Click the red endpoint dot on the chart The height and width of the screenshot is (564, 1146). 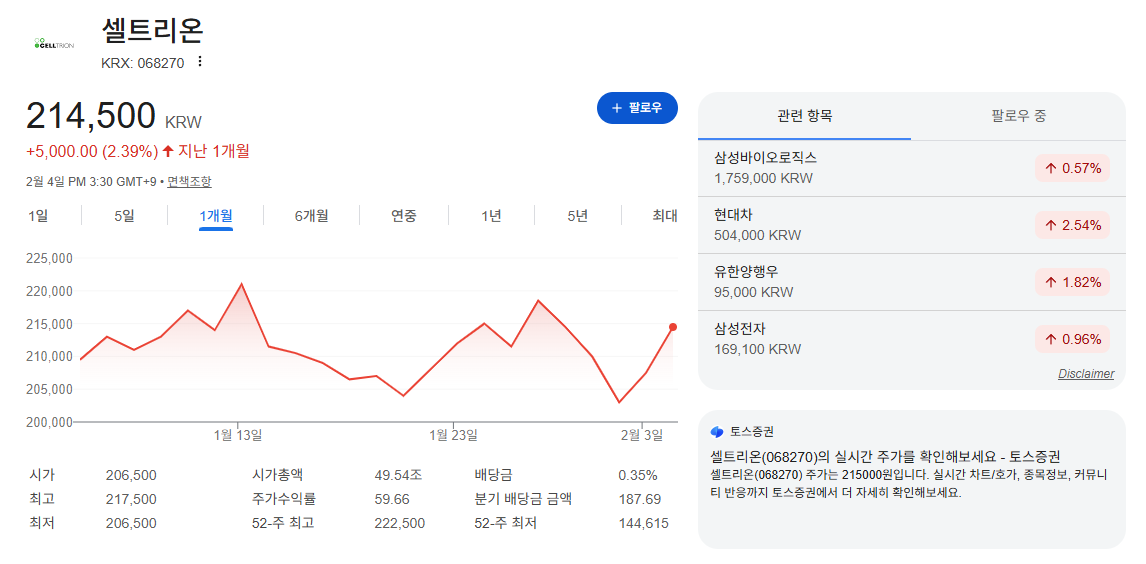pos(672,327)
